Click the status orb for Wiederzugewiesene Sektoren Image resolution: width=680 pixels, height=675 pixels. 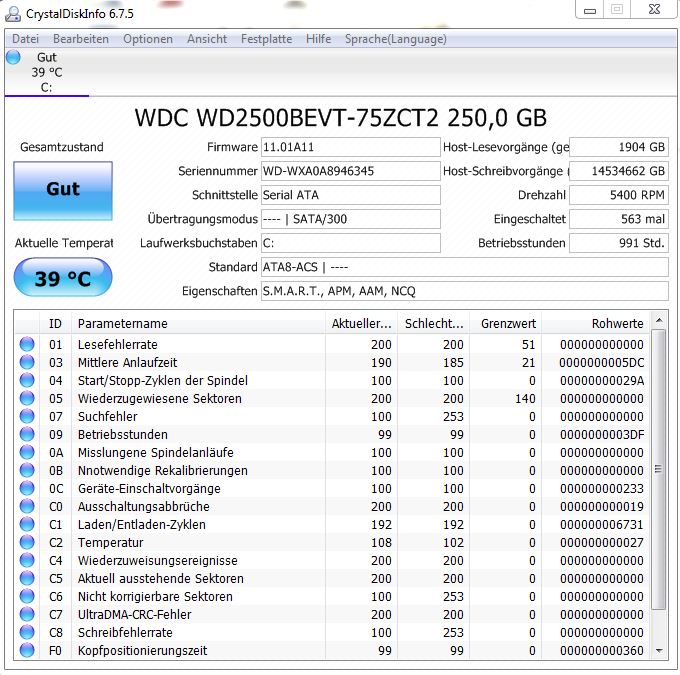[x=27, y=398]
